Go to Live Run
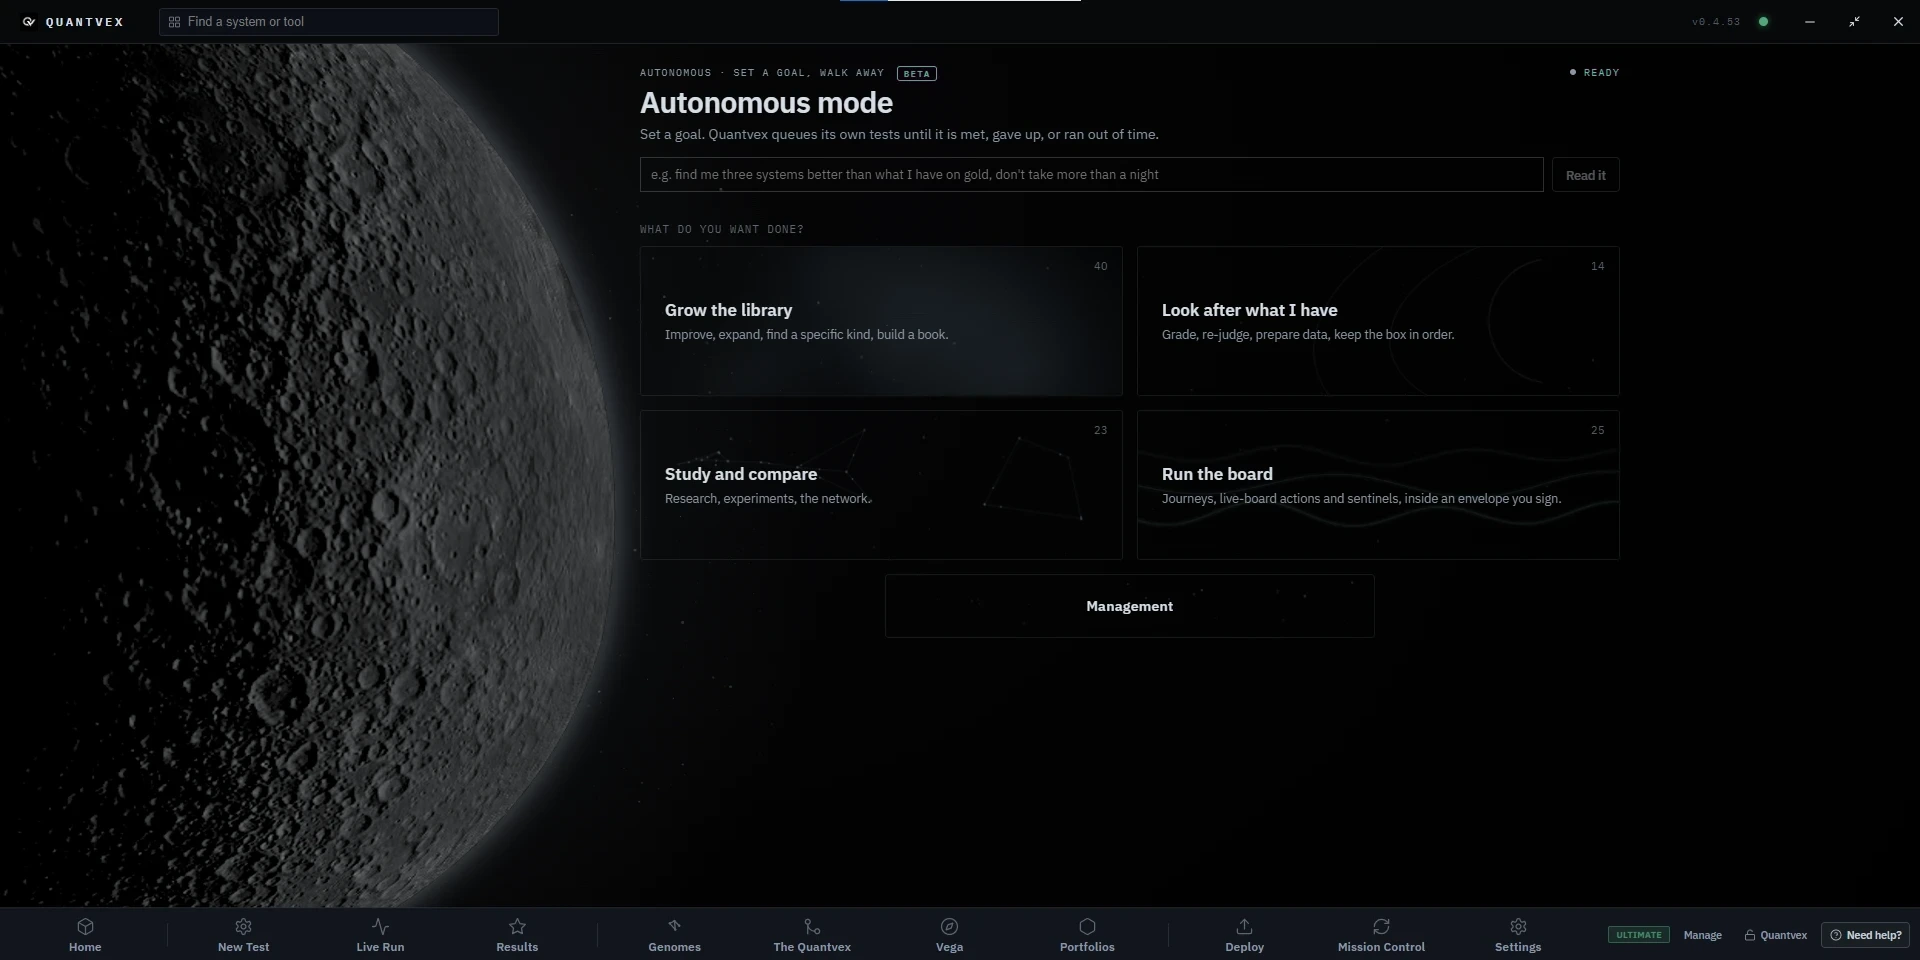 (x=380, y=935)
